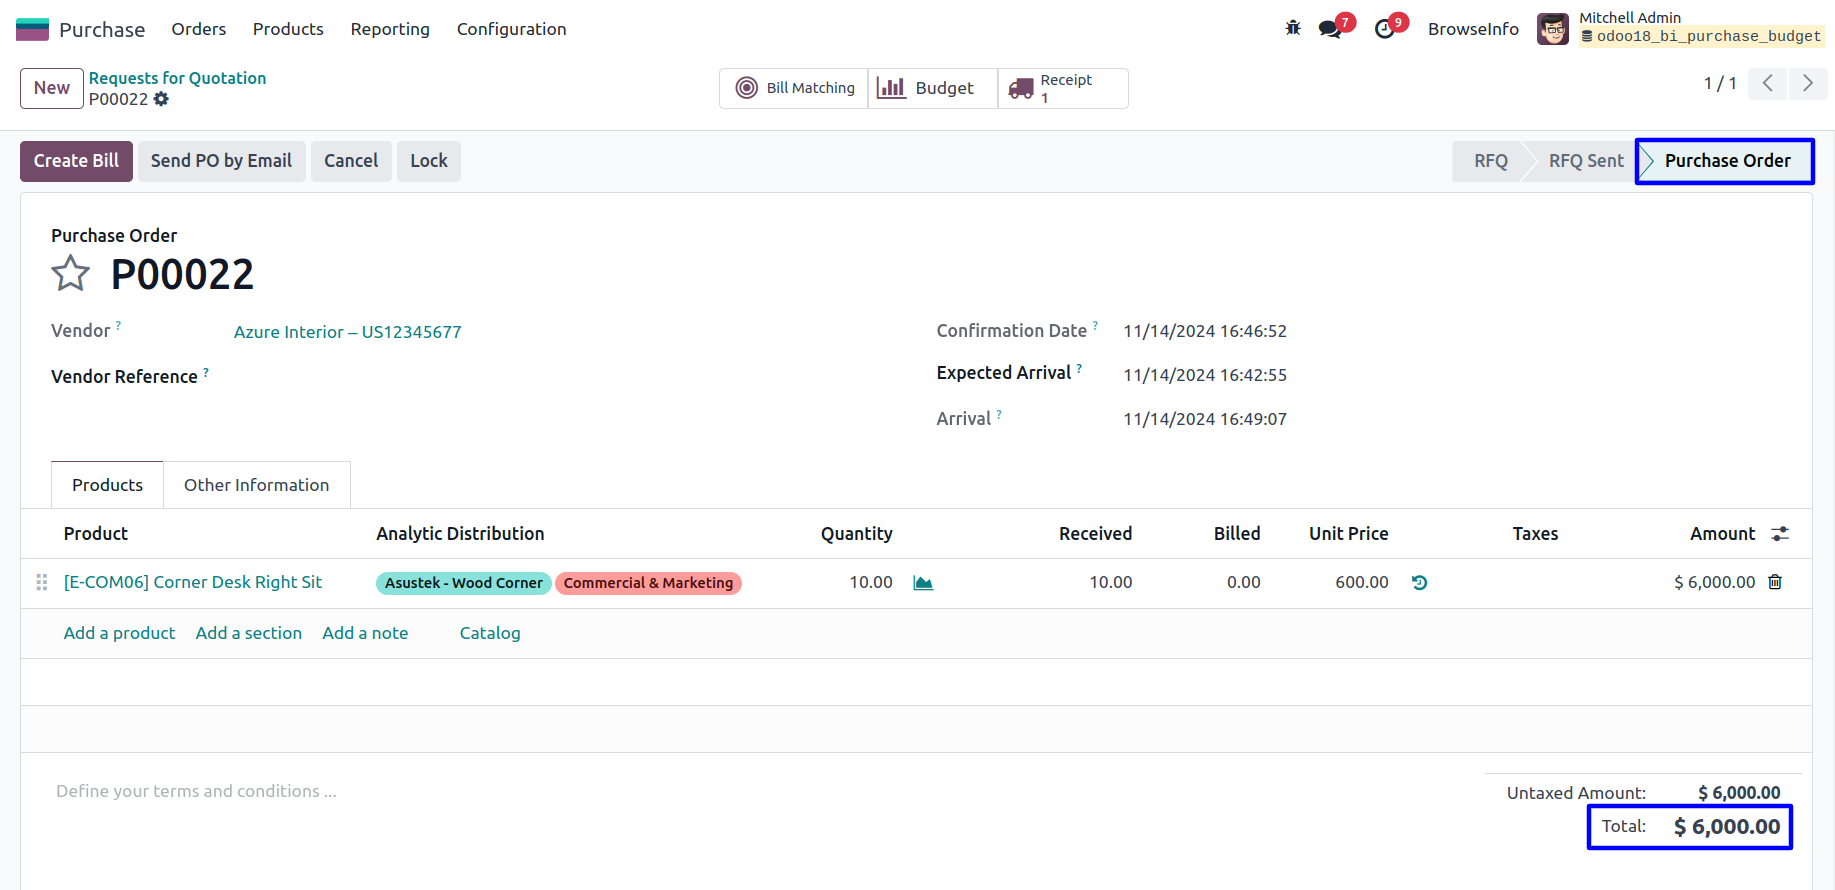The height and width of the screenshot is (890, 1835).
Task: Select the Commercial & Marketing analytic tag
Action: [648, 583]
